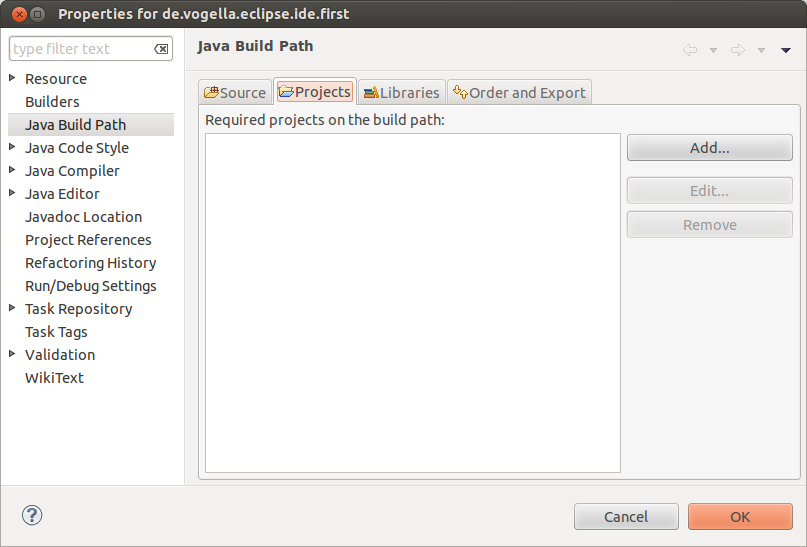The image size is (807, 547).
Task: Close the Properties window
Action: coord(20,14)
